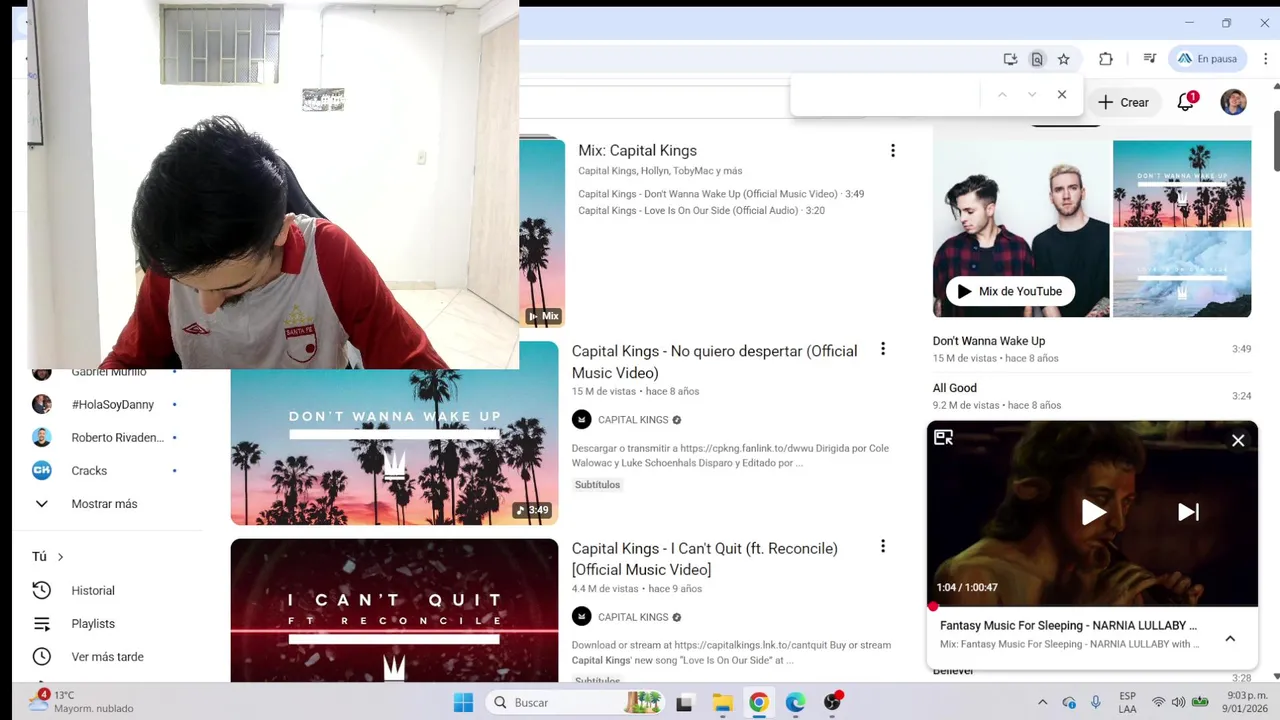Skip to next video in miniplayer

click(x=1188, y=512)
